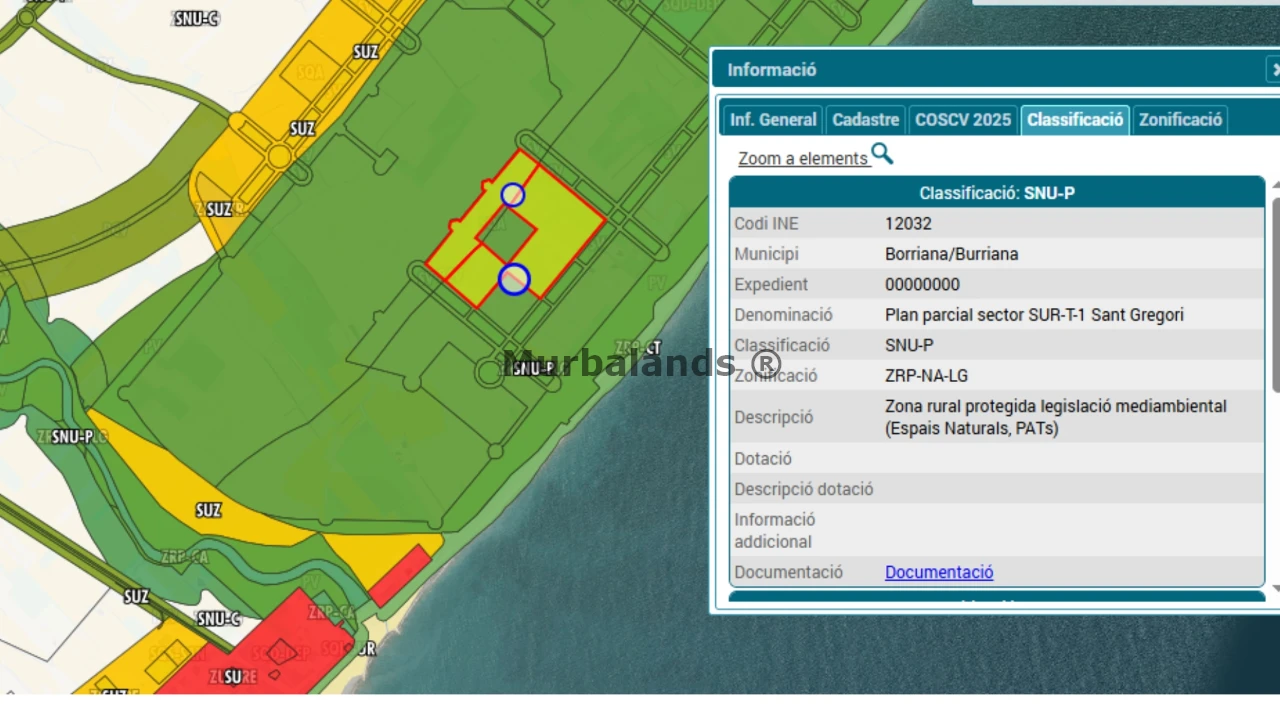This screenshot has width=1280, height=720.
Task: Expand the partially visible section below Documentació
Action: 997,598
